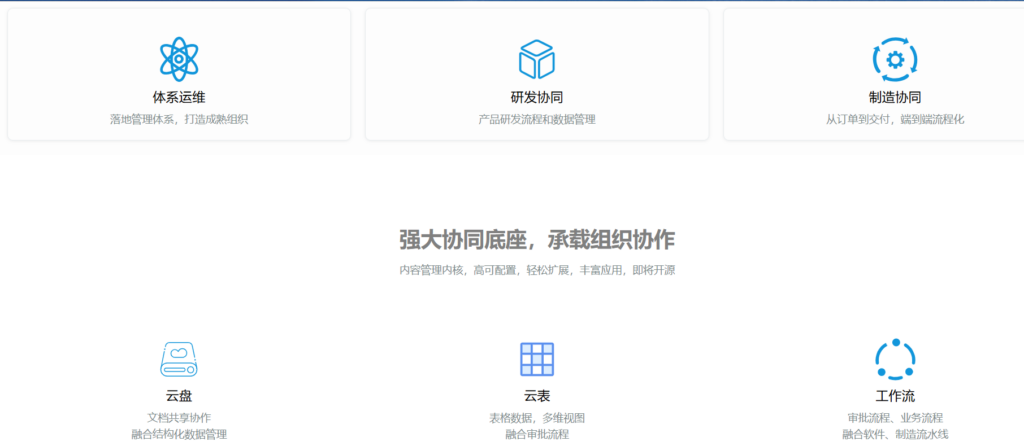Click the grid table icon above 云表
This screenshot has height=446, width=1024.
point(537,359)
